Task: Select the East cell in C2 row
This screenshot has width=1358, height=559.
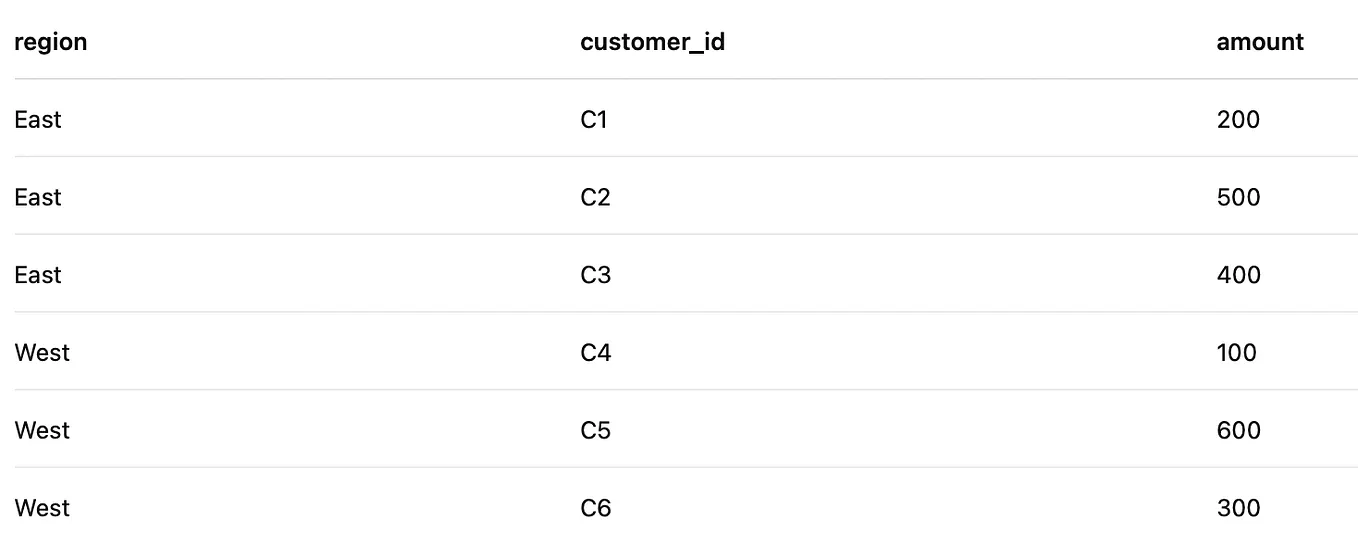Action: pos(38,197)
